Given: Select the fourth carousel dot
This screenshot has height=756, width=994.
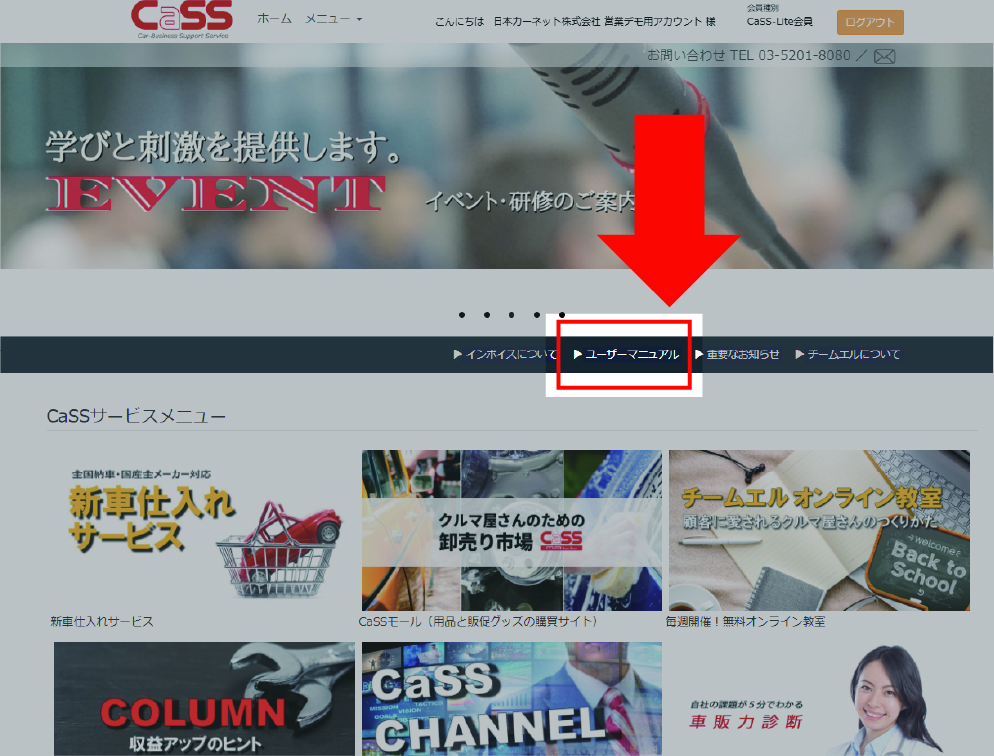Looking at the screenshot, I should tap(537, 315).
